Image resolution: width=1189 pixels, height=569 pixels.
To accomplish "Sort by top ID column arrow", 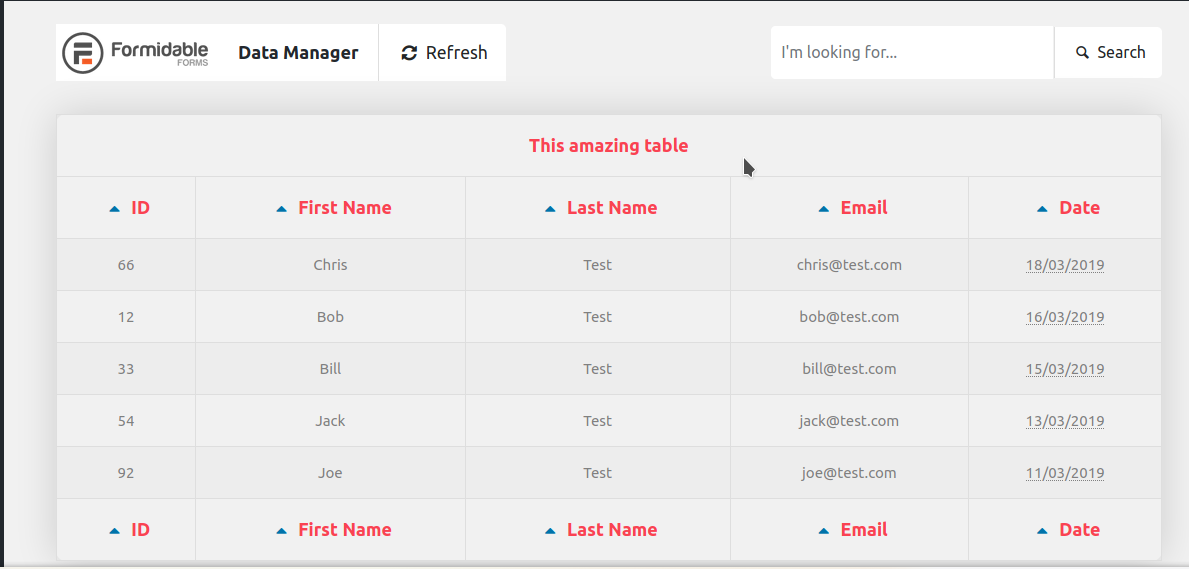I will [115, 209].
